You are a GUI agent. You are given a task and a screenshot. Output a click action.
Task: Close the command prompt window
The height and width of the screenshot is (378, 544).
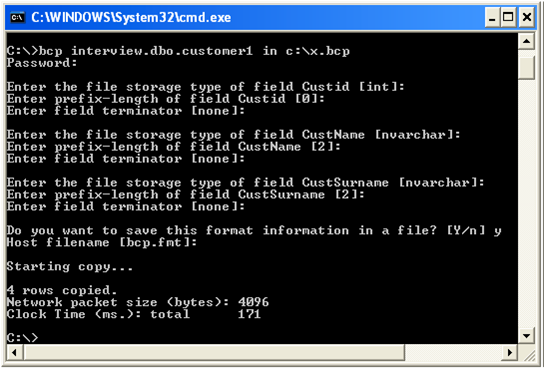[527, 17]
